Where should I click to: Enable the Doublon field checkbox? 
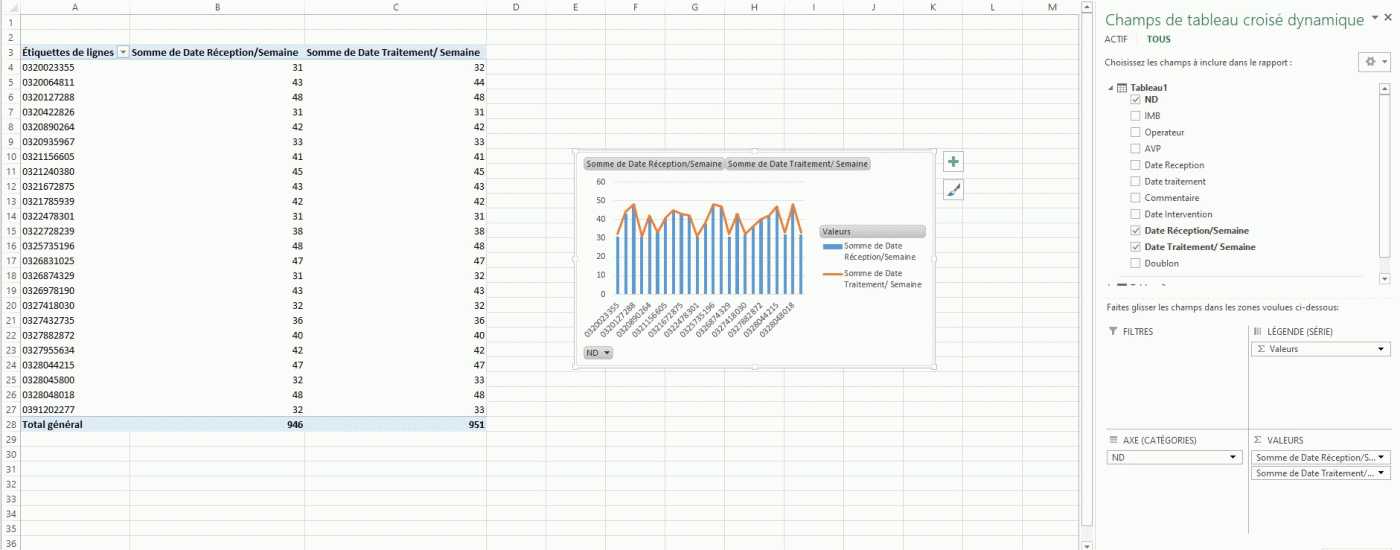1135,263
